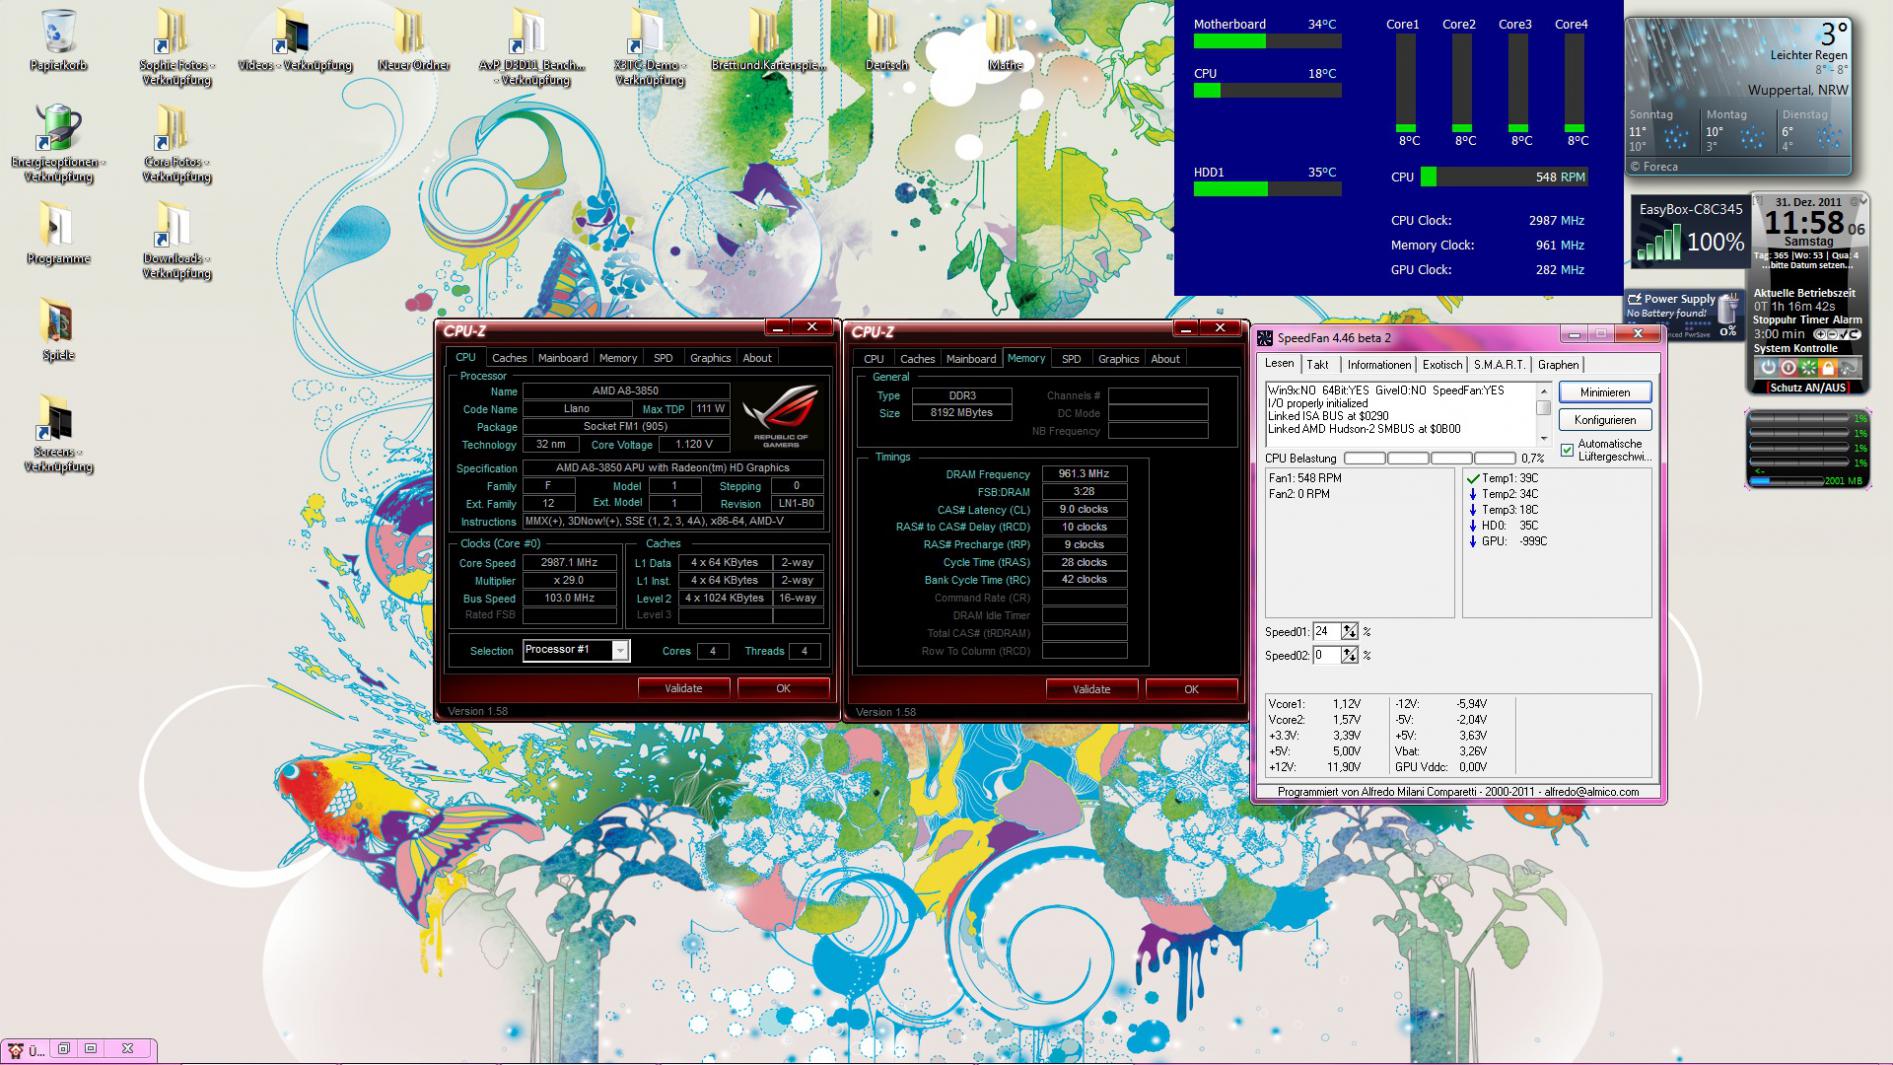Viewport: 1893px width, 1065px height.
Task: Switch to the Takt tab in SpeedFan
Action: point(1318,365)
